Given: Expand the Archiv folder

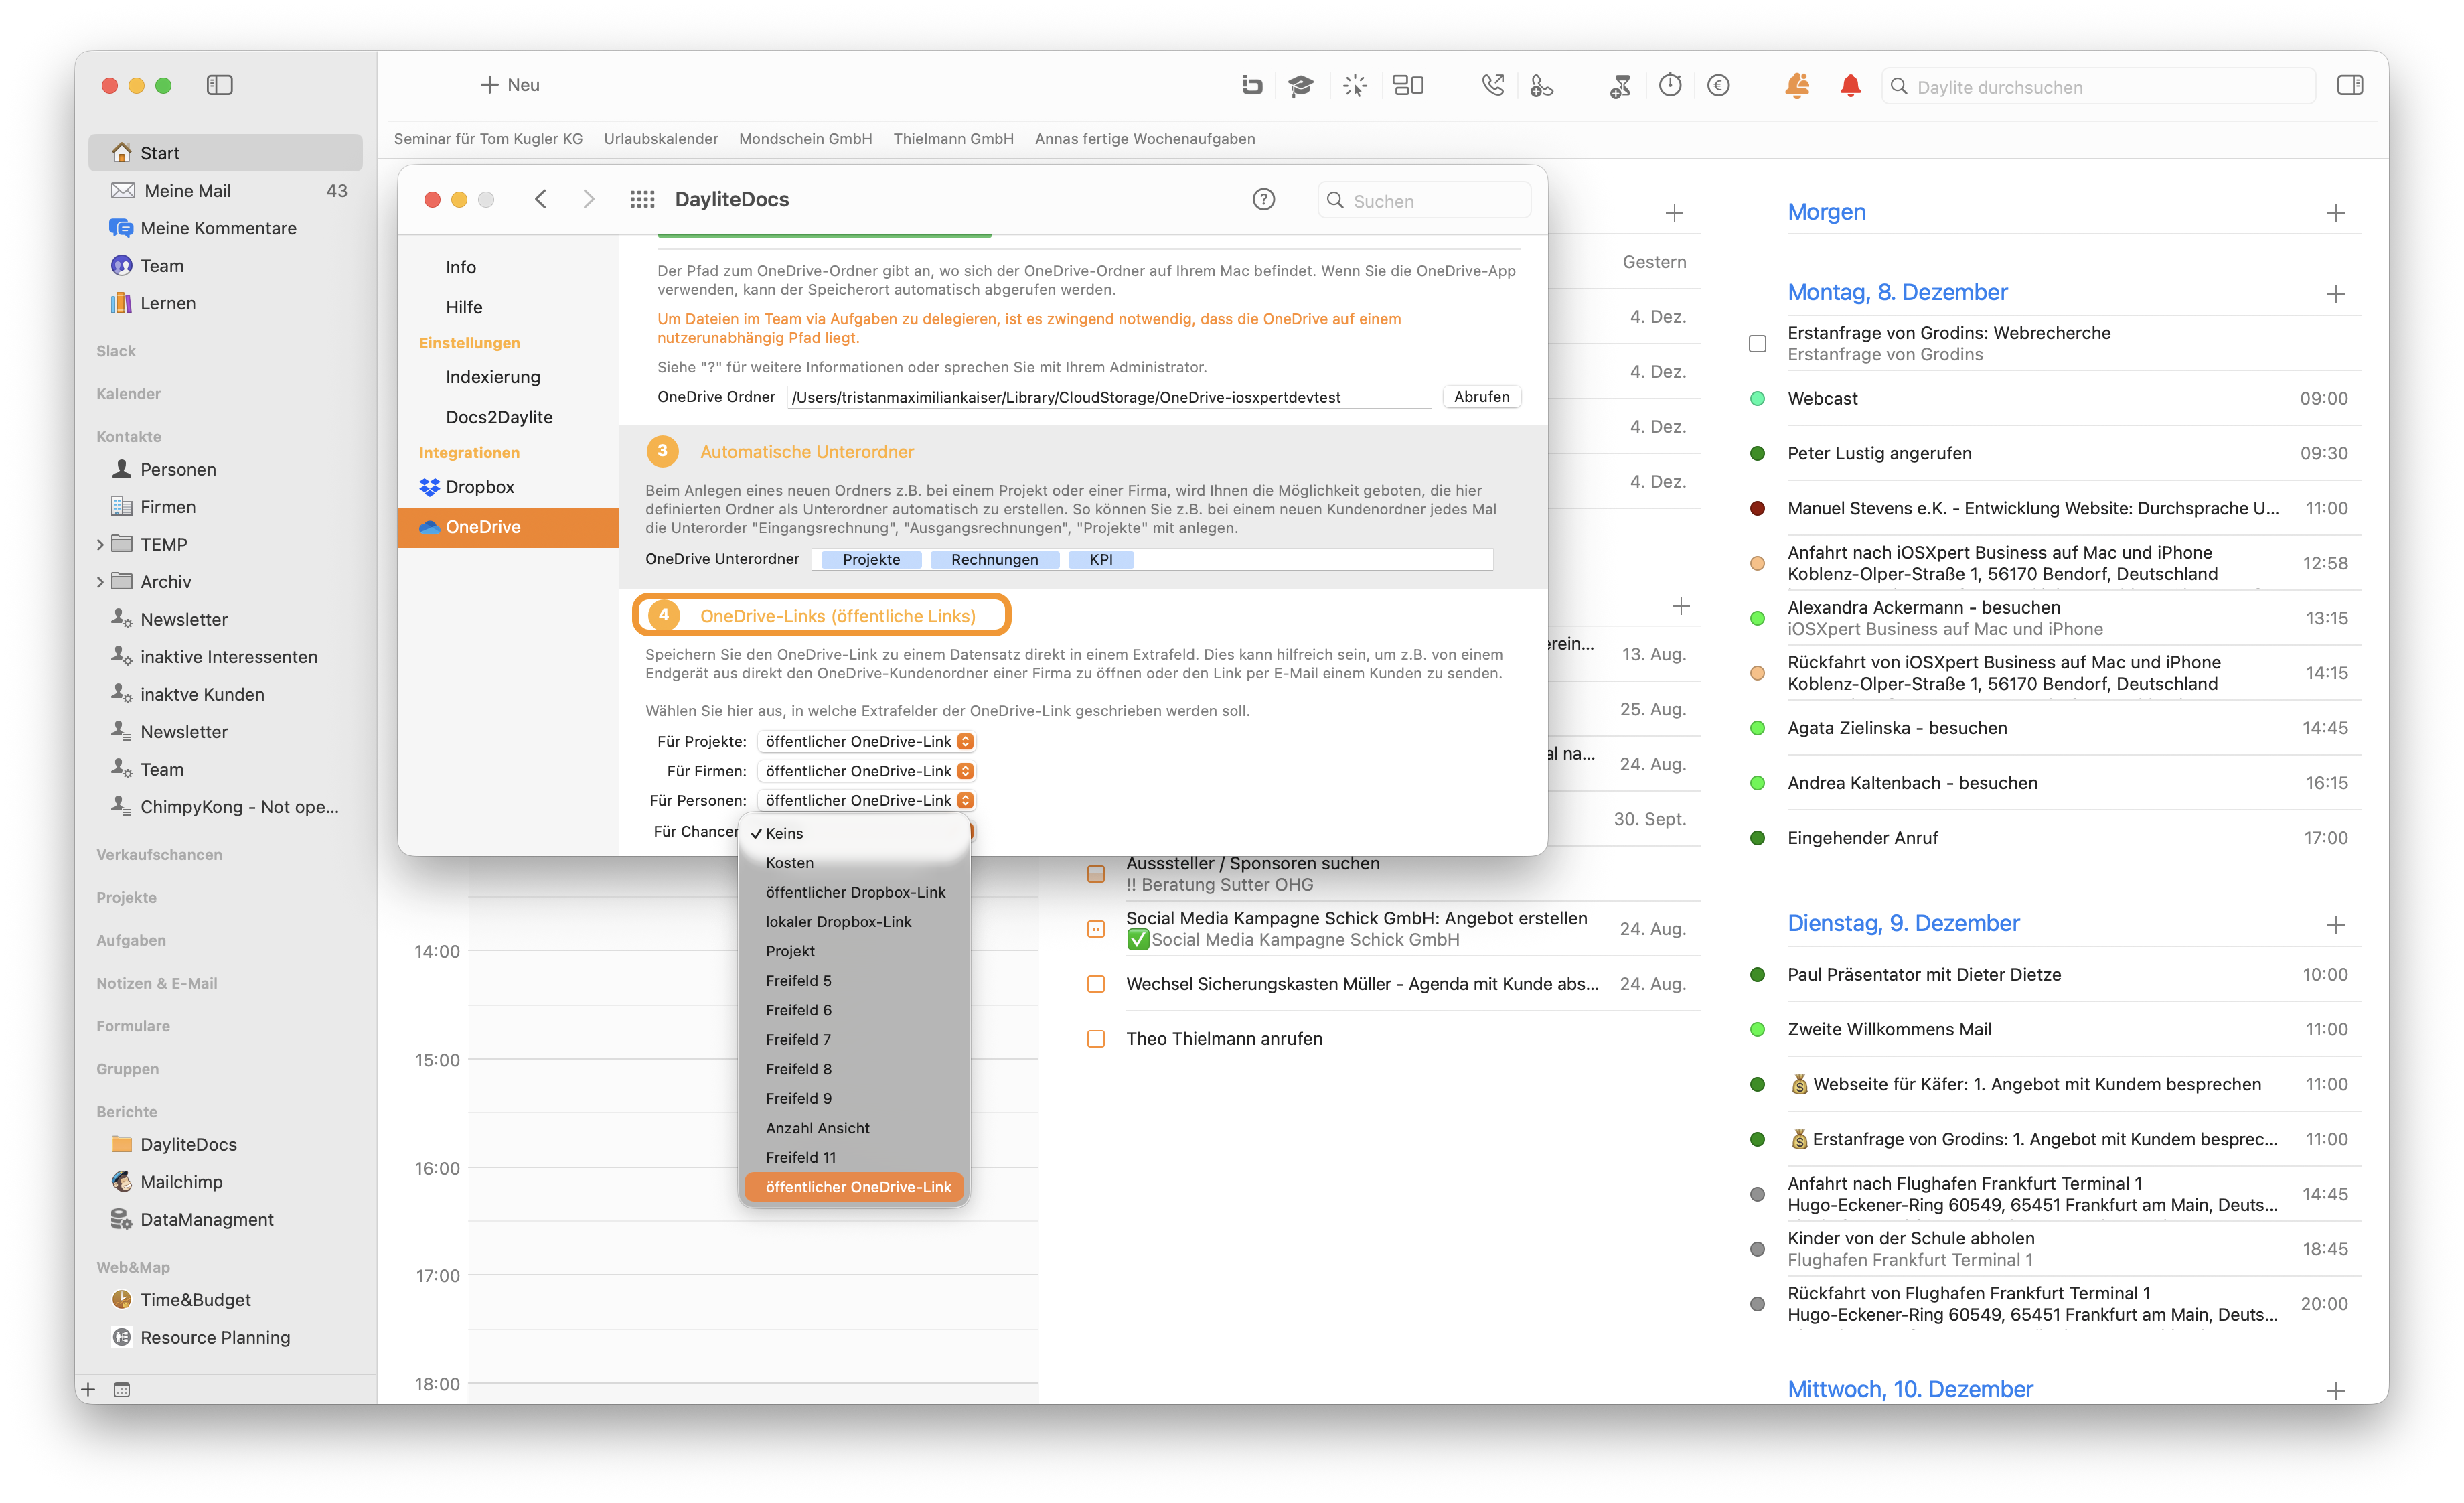Looking at the screenshot, I should pos(100,581).
